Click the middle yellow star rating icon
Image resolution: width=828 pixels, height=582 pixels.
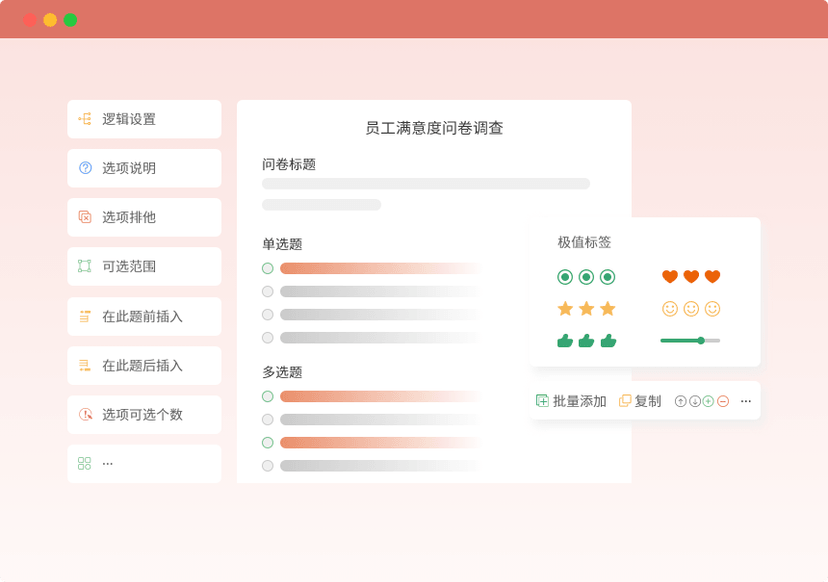point(586,308)
